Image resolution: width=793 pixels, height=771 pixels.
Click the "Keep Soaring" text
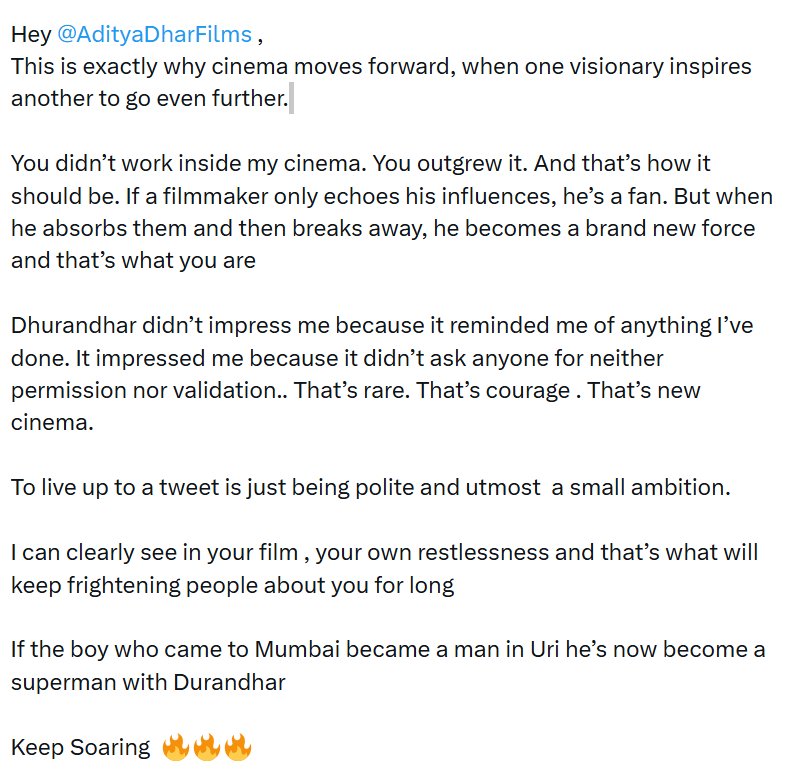pyautogui.click(x=80, y=747)
